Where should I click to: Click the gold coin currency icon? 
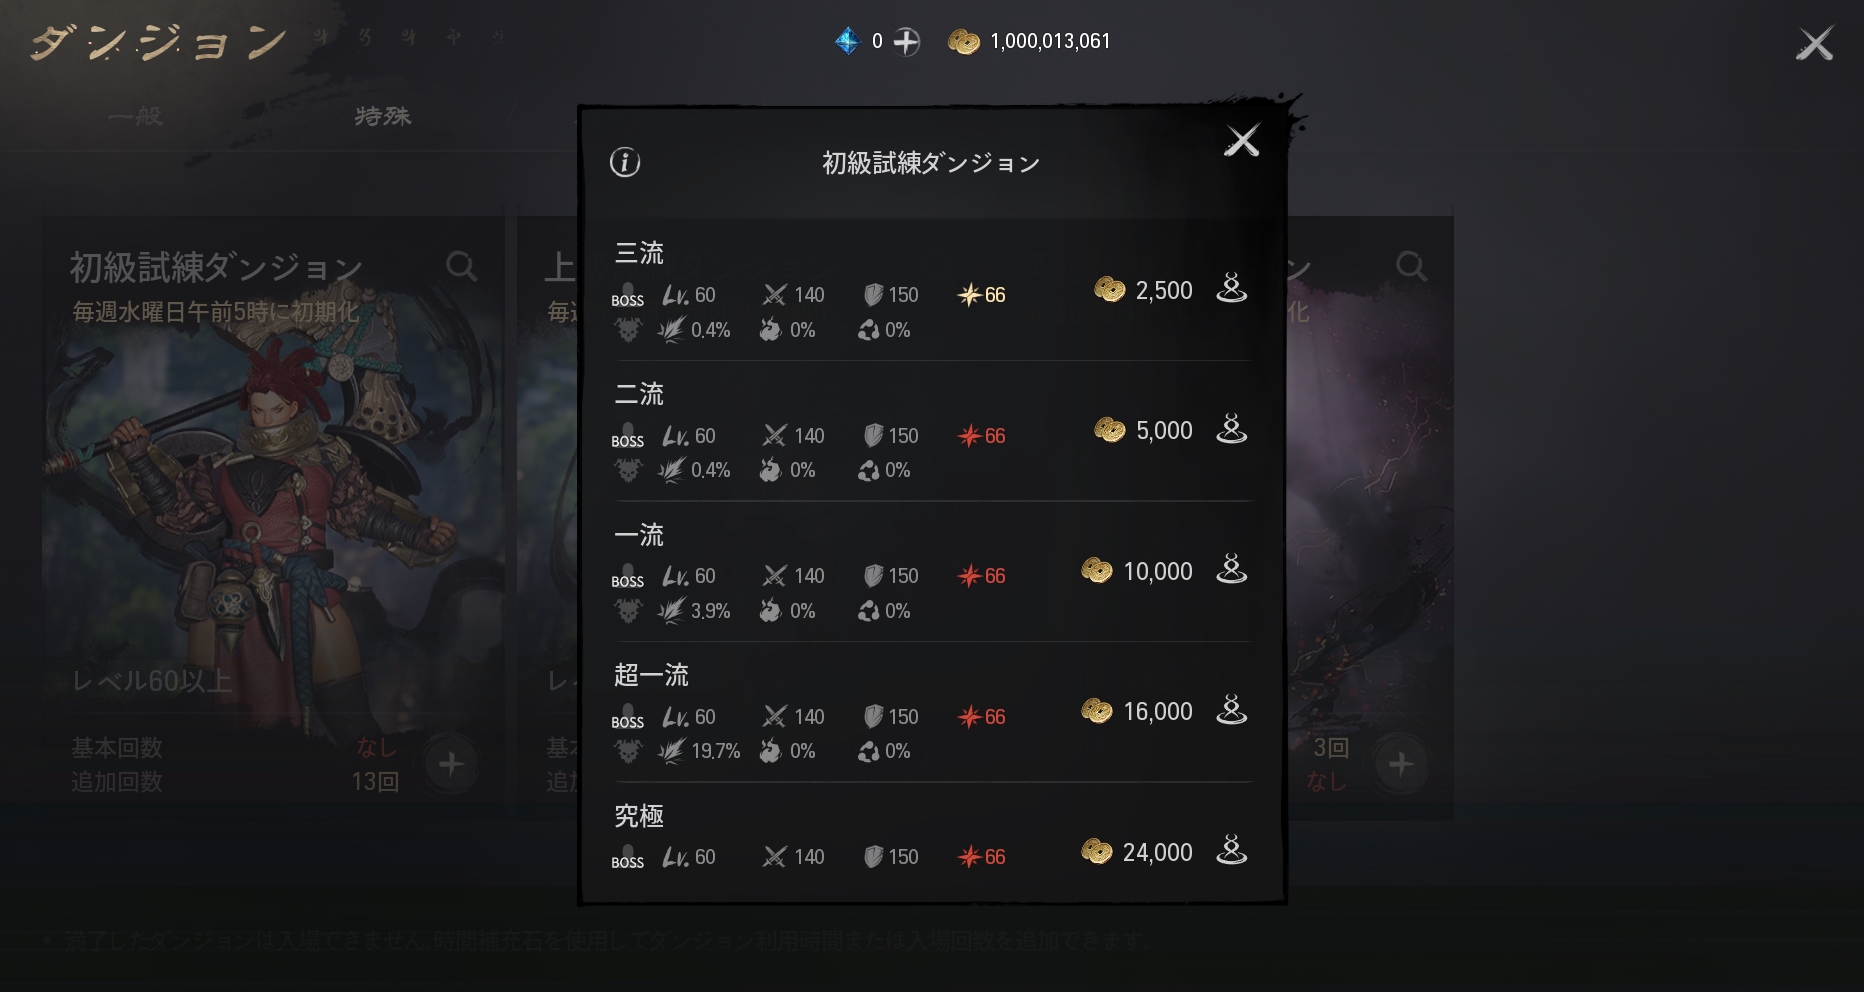pyautogui.click(x=964, y=42)
